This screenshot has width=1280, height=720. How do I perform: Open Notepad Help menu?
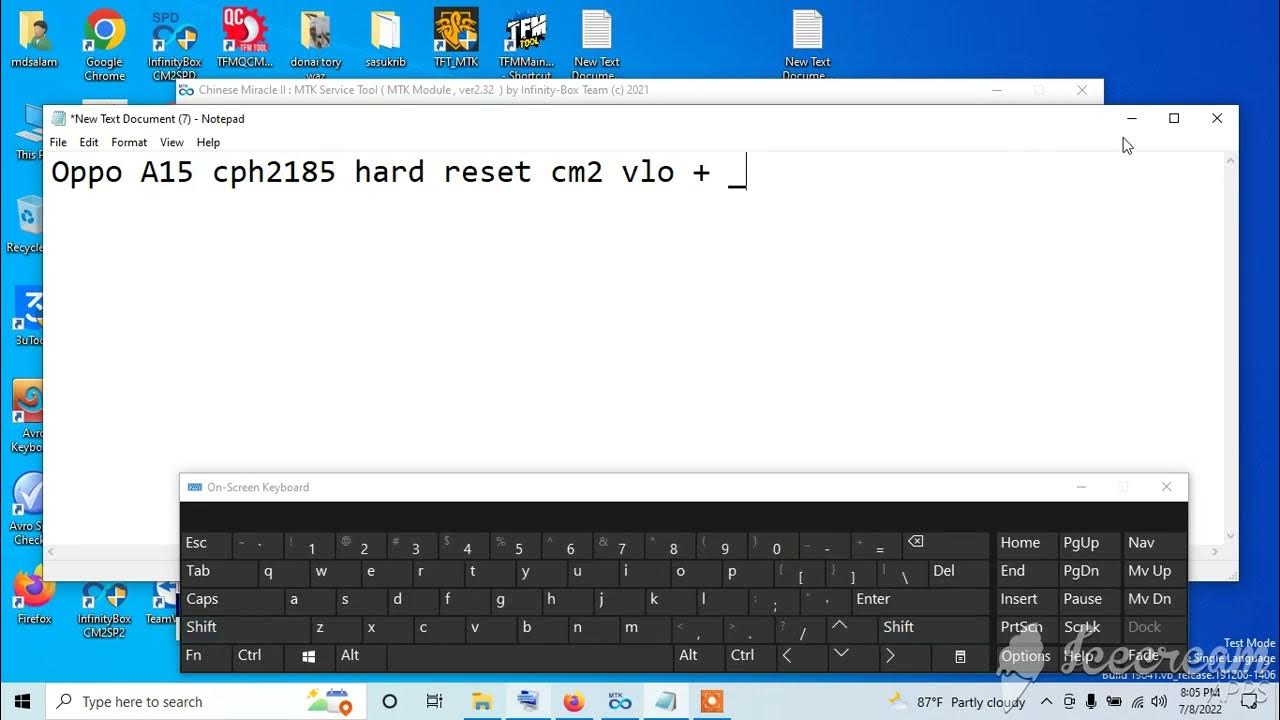[x=208, y=142]
